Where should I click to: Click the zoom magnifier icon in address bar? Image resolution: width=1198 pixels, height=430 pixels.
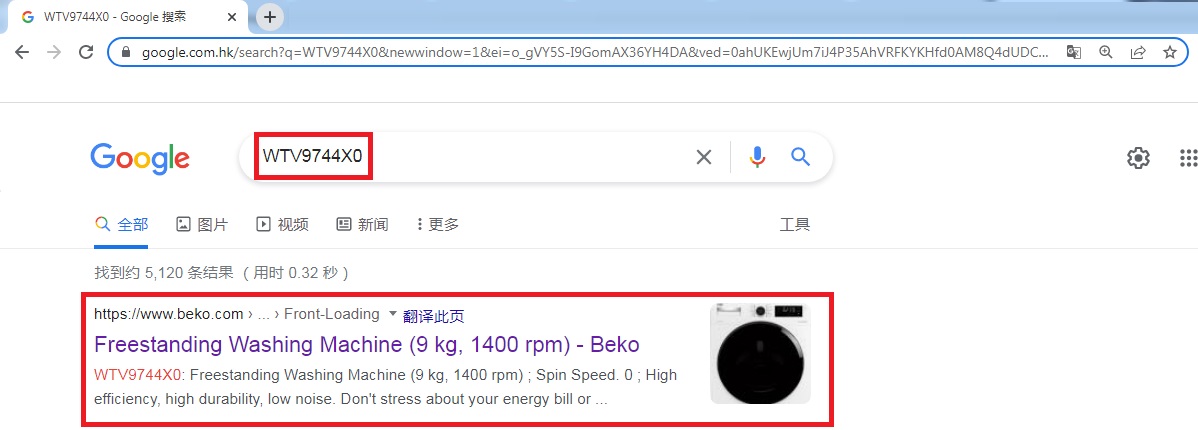[1105, 52]
